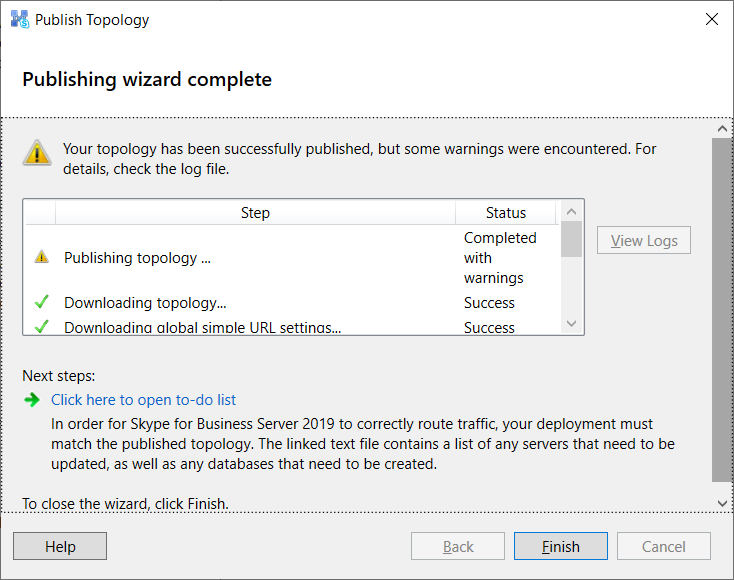Image resolution: width=734 pixels, height=580 pixels.
Task: Click the wizard page scroll-down arrow
Action: coord(722,503)
